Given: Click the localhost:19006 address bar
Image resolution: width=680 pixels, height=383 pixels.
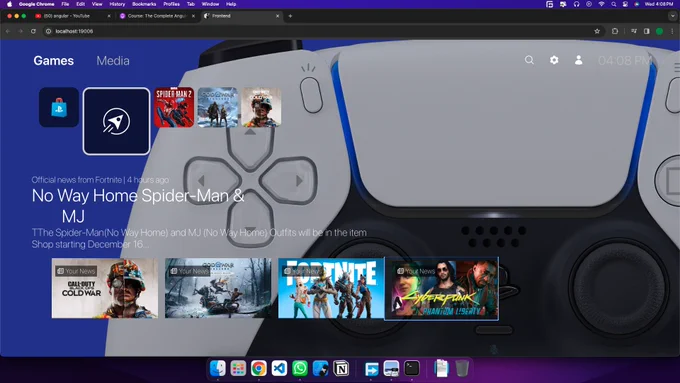Looking at the screenshot, I should click(x=321, y=31).
